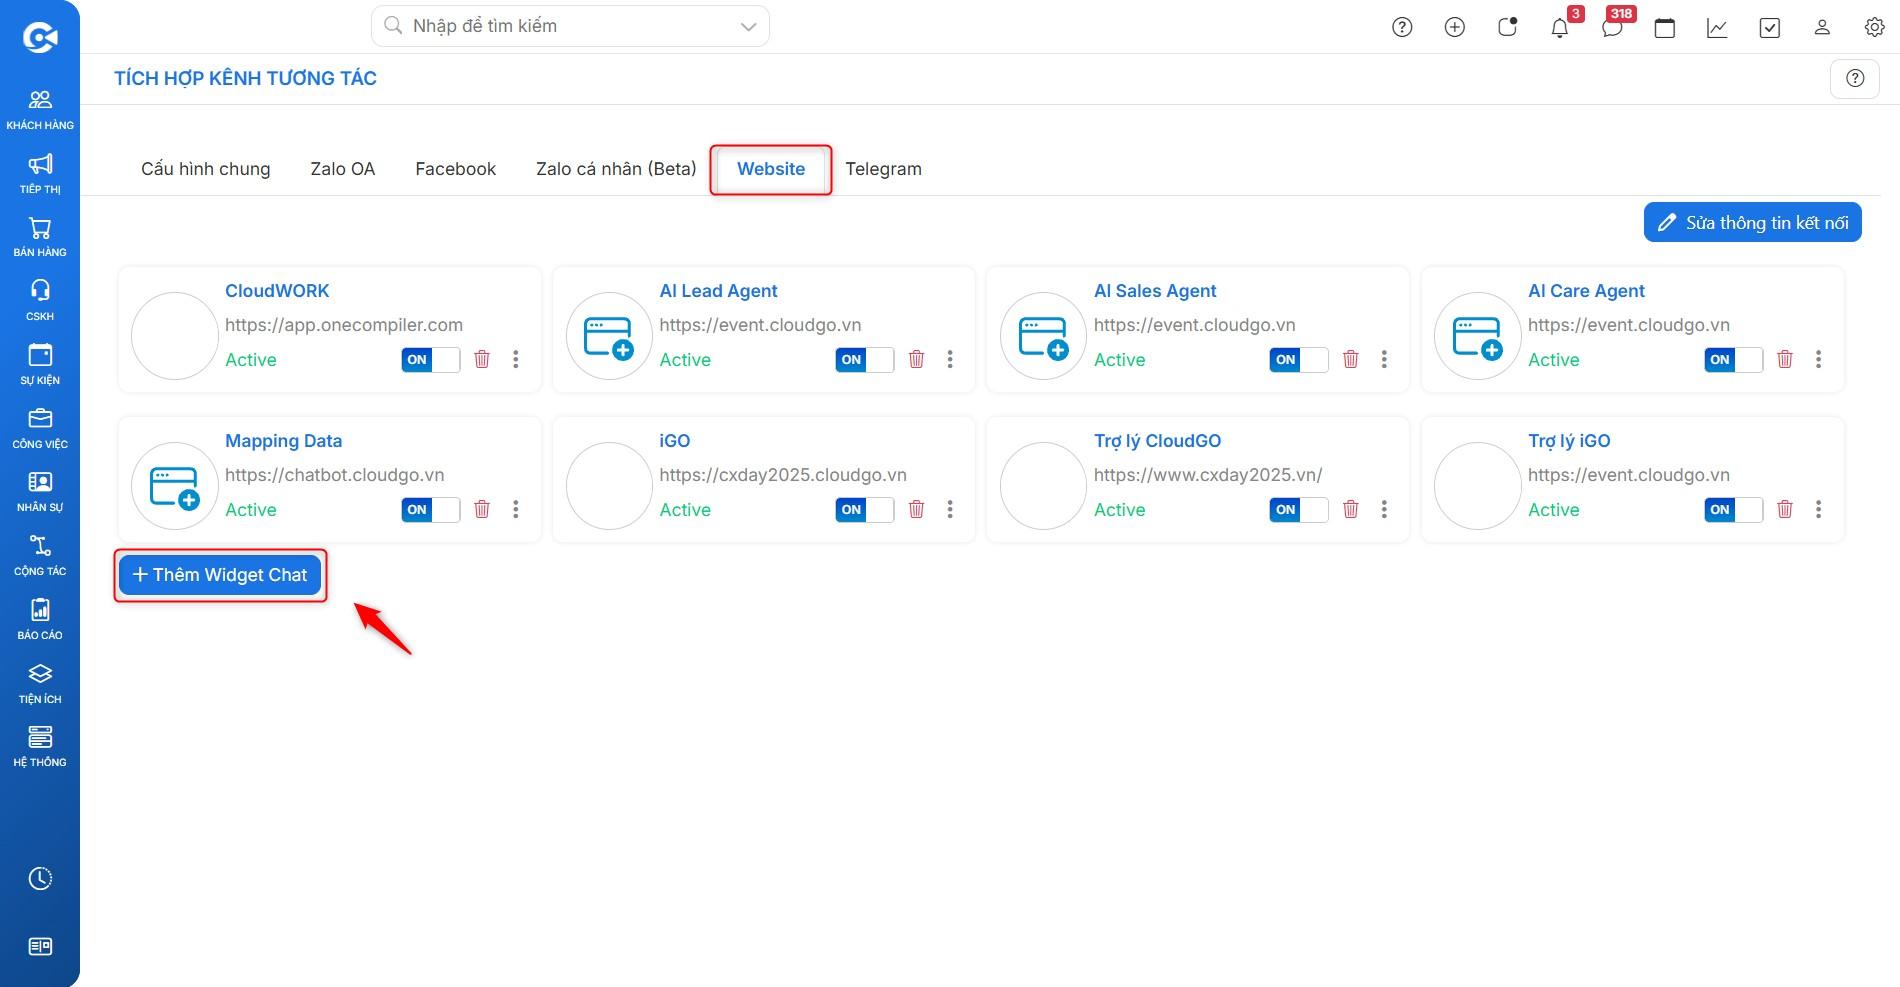Open the Tiện ích utilities module
The image size is (1900, 987).
click(40, 684)
